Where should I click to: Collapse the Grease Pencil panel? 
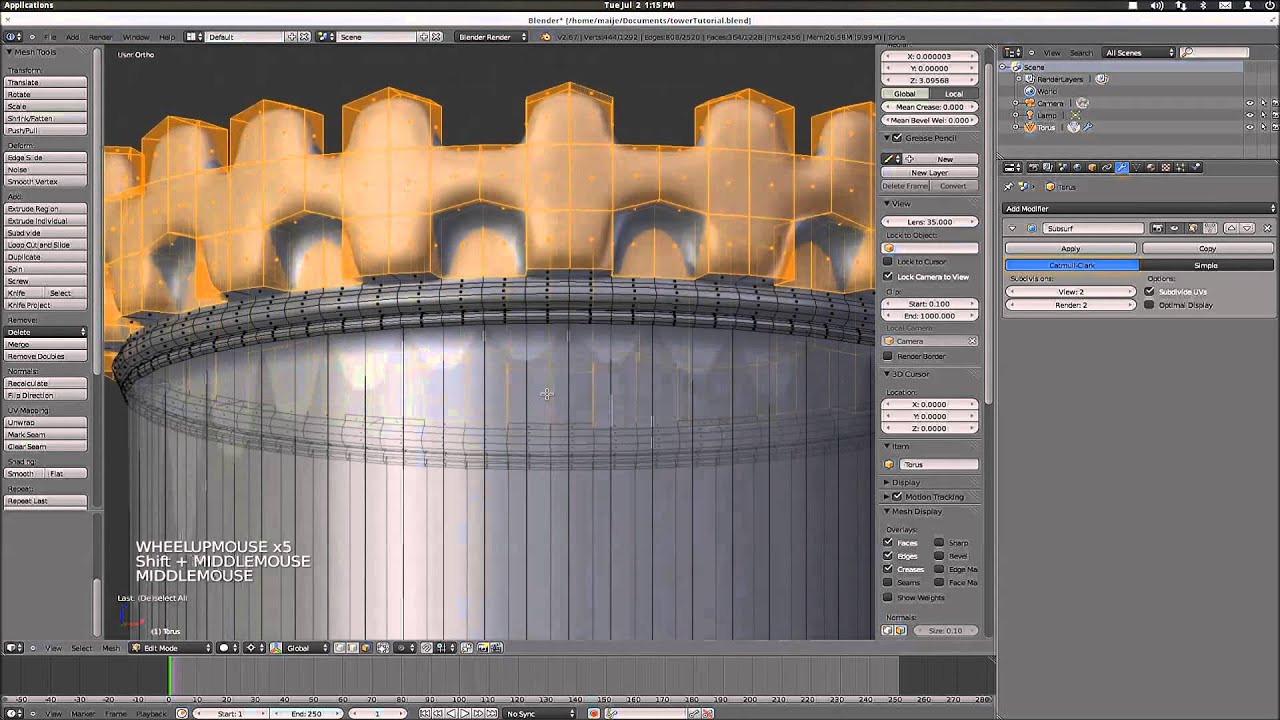point(887,138)
